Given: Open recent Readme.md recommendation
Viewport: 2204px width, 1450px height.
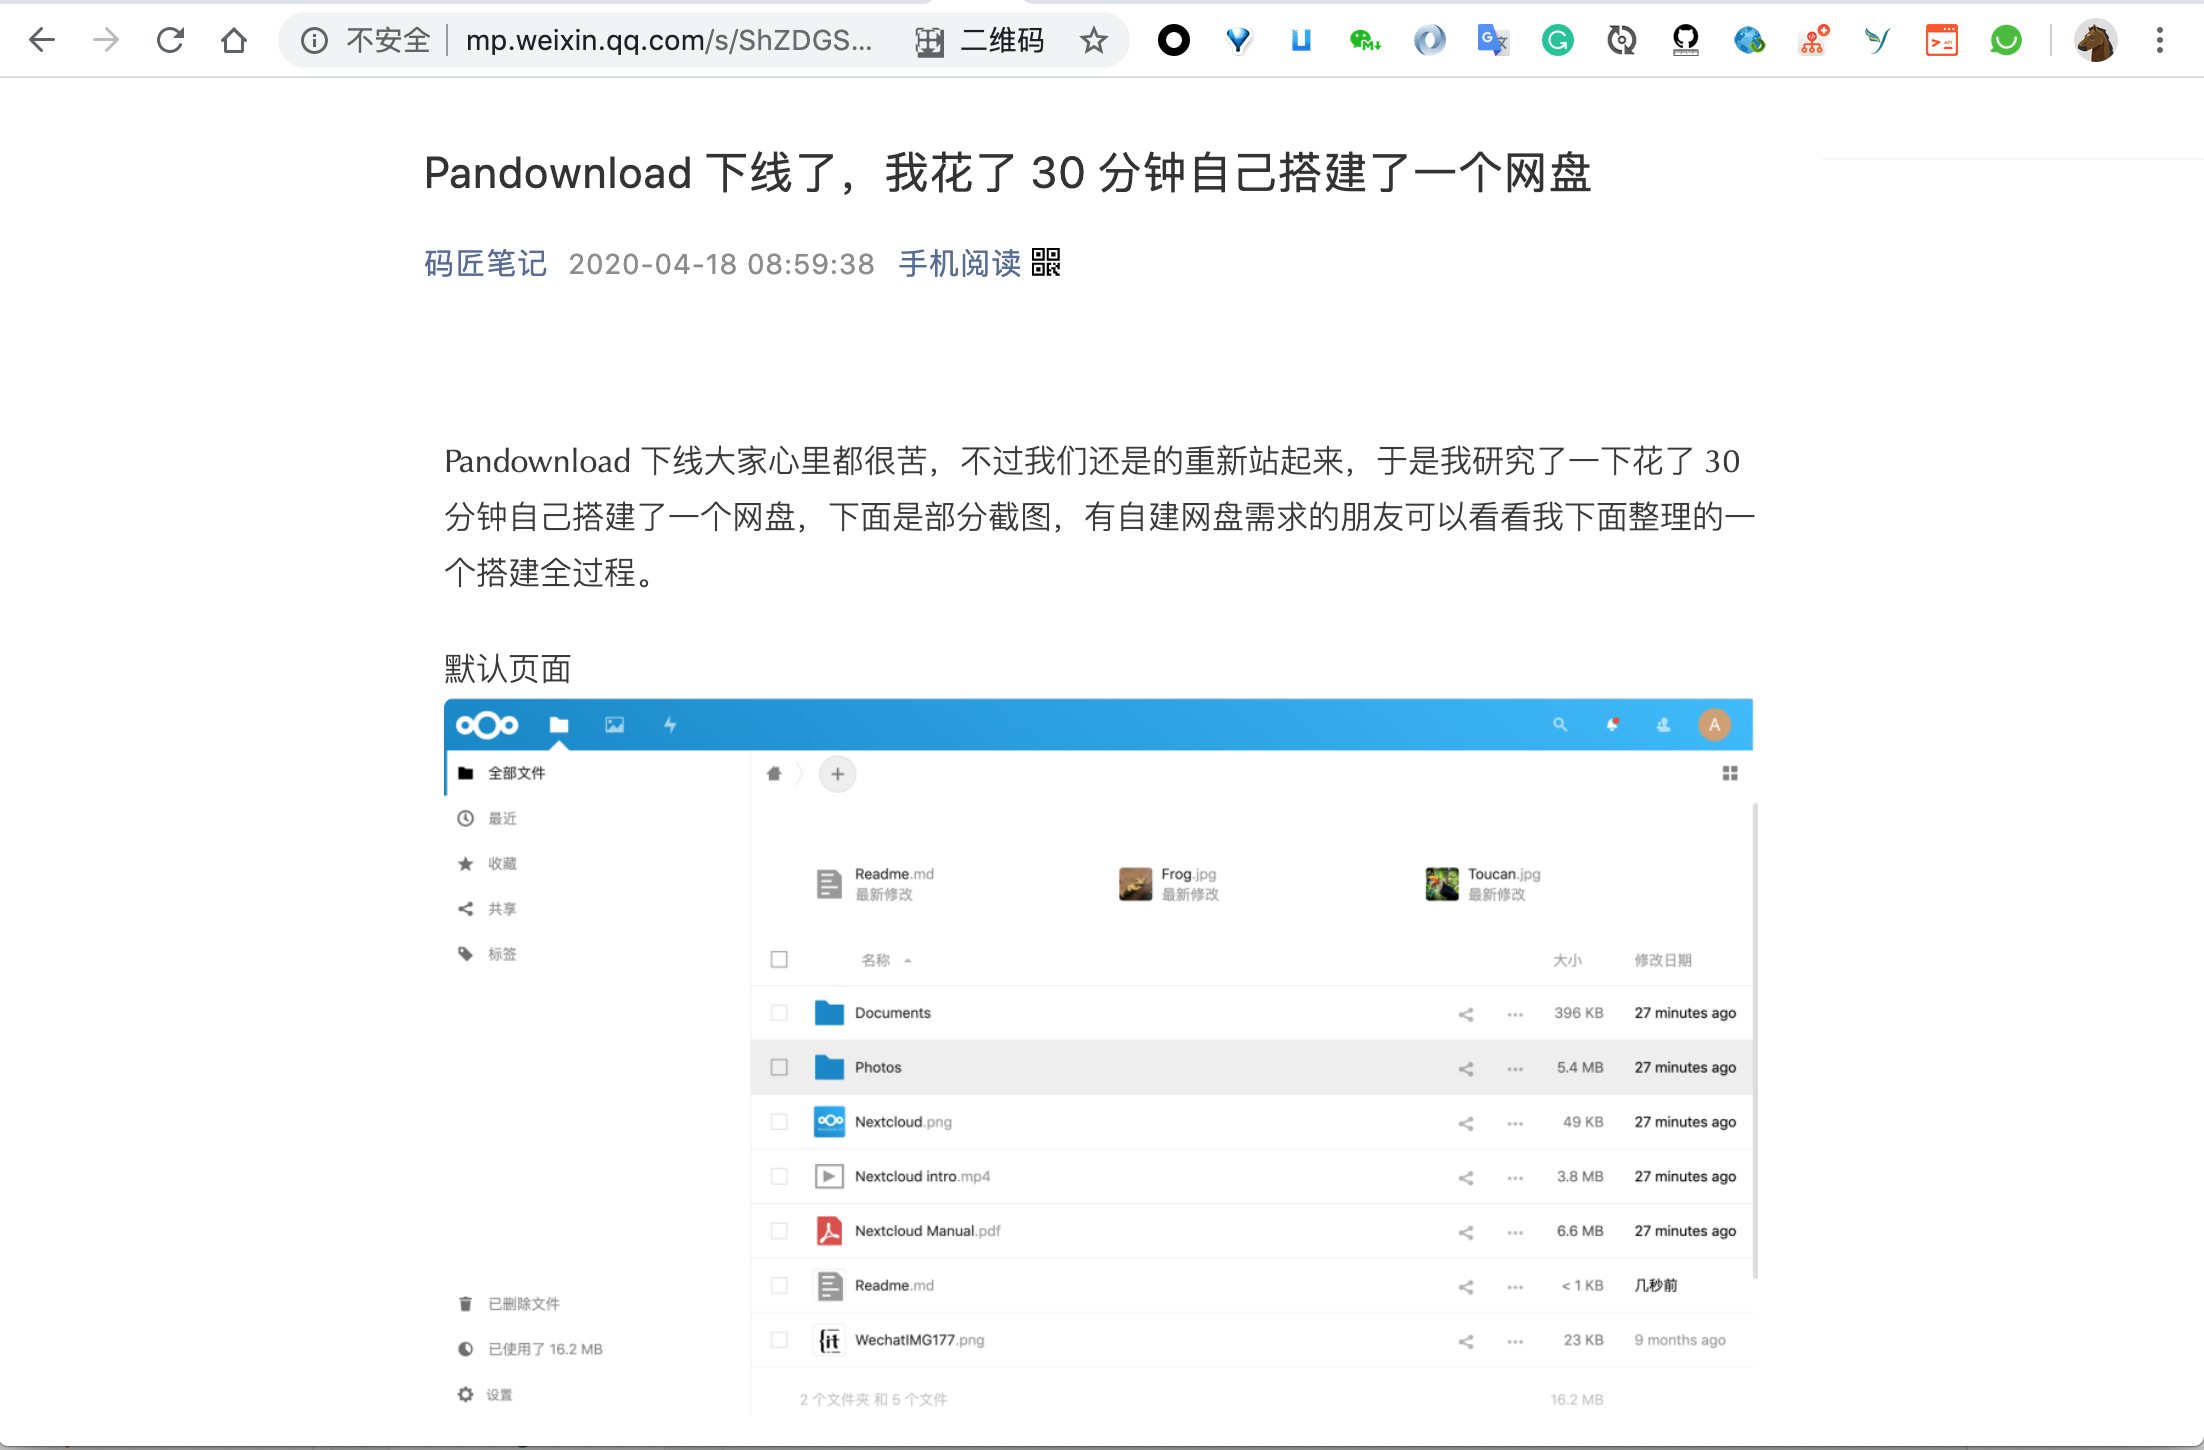Looking at the screenshot, I should [x=875, y=884].
